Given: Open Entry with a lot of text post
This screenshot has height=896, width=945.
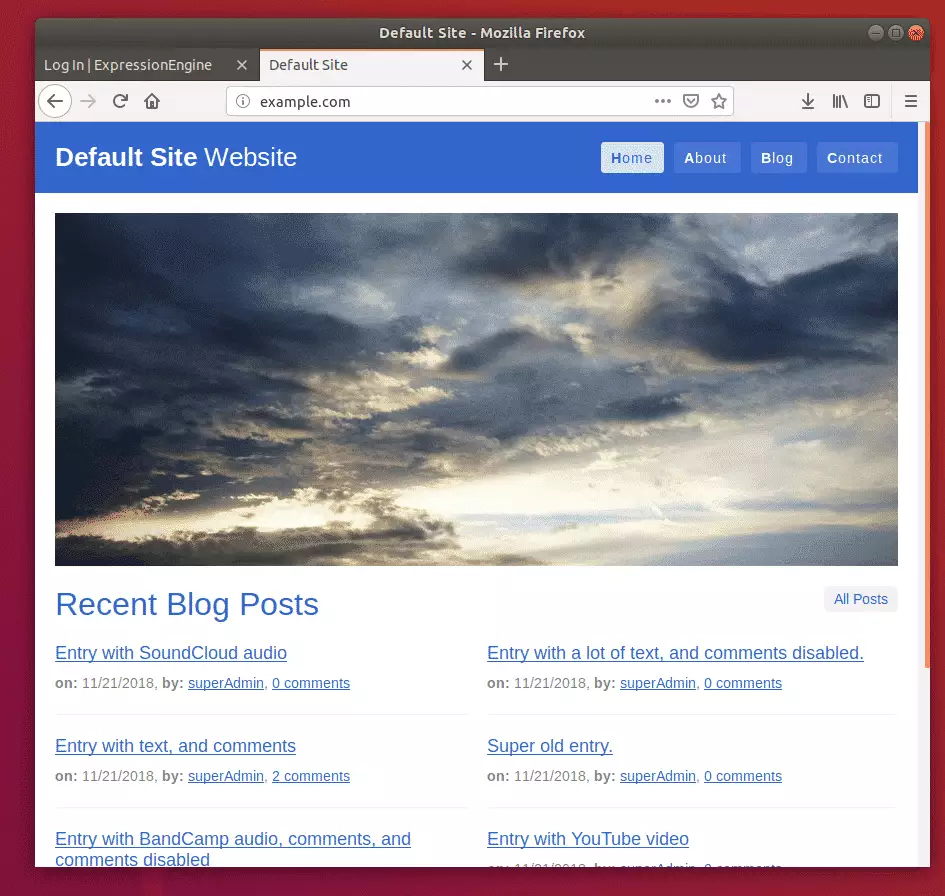Looking at the screenshot, I should [675, 653].
